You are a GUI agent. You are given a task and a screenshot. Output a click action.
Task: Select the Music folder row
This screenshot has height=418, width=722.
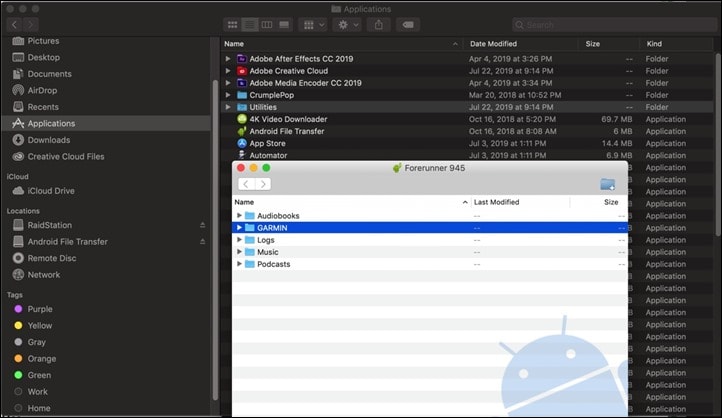[x=430, y=252]
